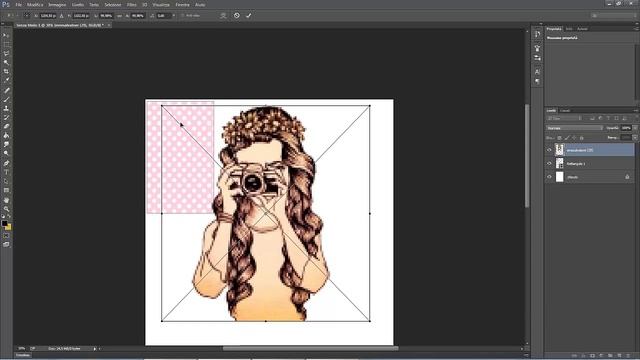Toggle relative positioning triangle icon
This screenshot has height=360, width=640.
(62, 16)
